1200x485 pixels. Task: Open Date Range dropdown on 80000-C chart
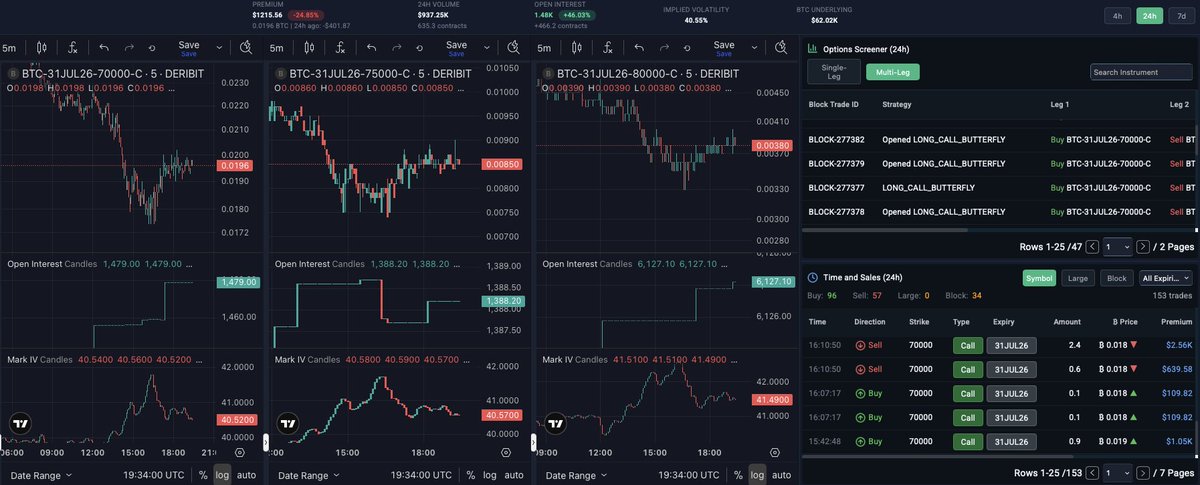click(x=576, y=475)
